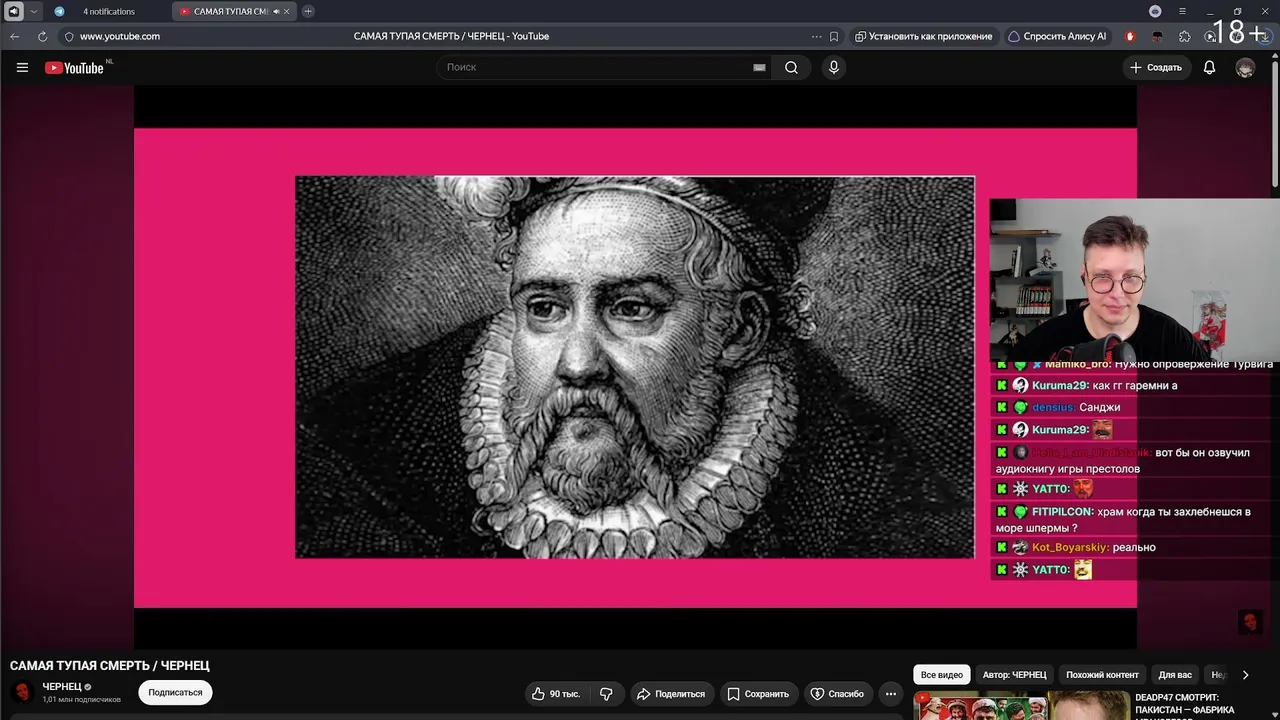Open the address bar three-dot menu
1280x720 pixels.
coord(816,36)
